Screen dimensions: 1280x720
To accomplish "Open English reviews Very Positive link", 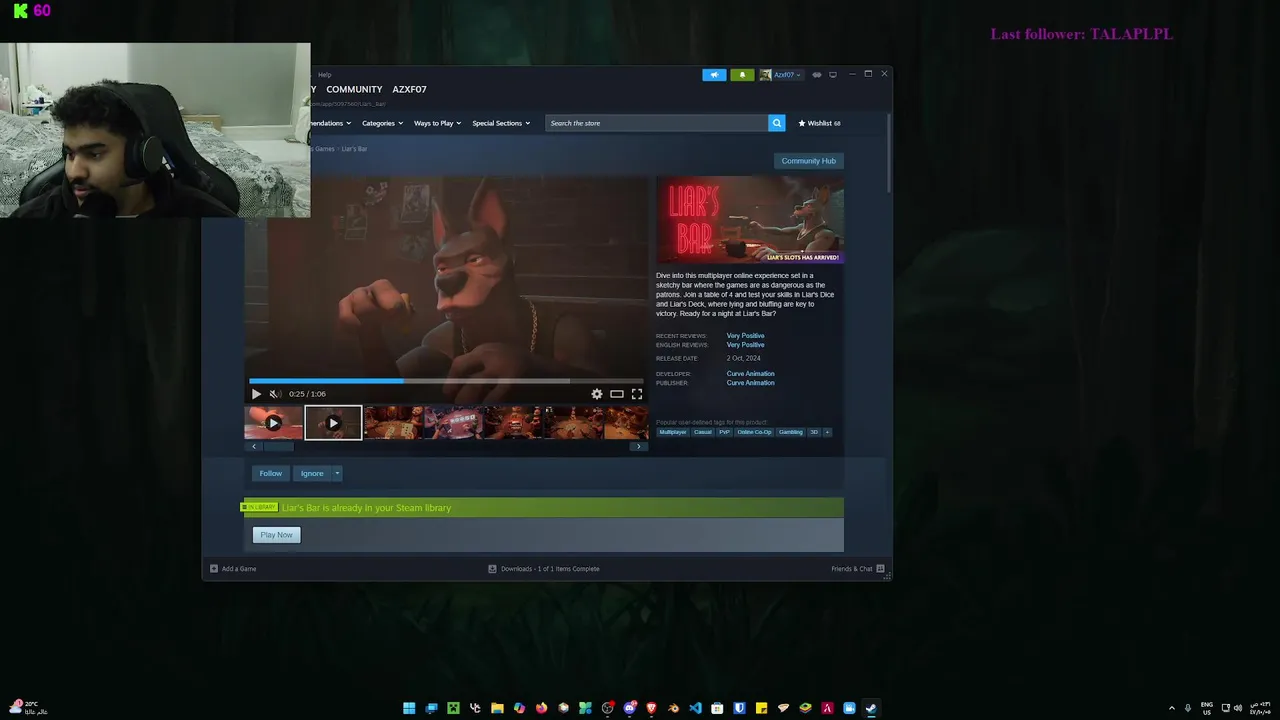I will (x=745, y=345).
